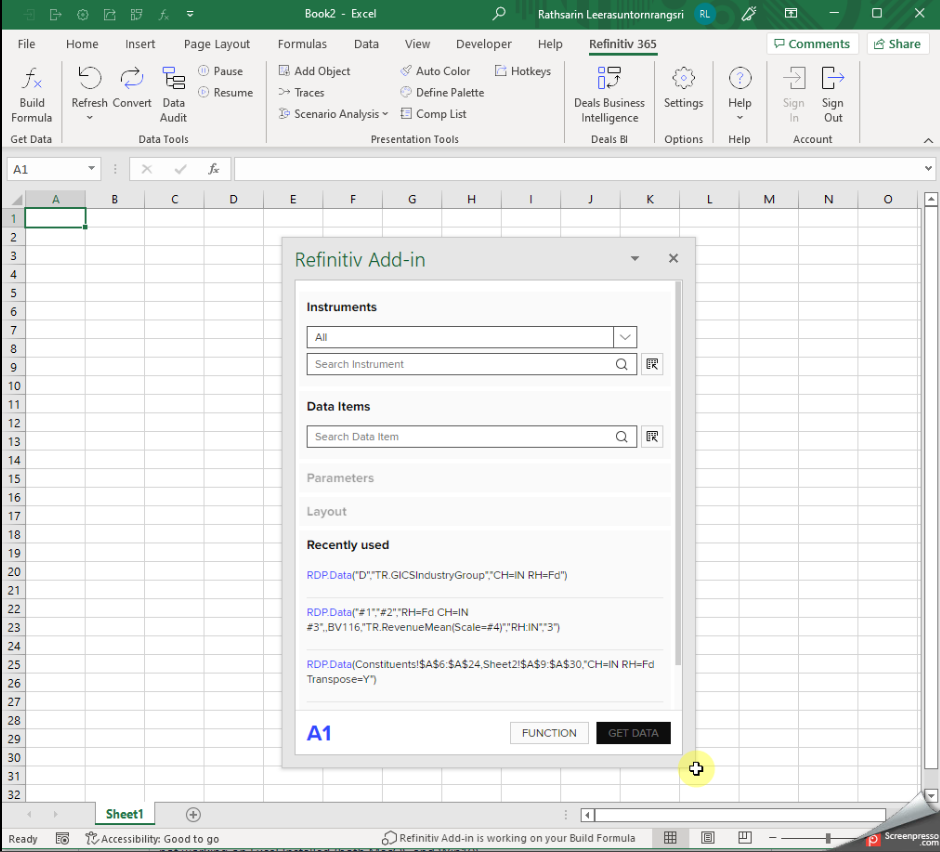
Task: Resume Refinitiv data updates
Action: [225, 92]
